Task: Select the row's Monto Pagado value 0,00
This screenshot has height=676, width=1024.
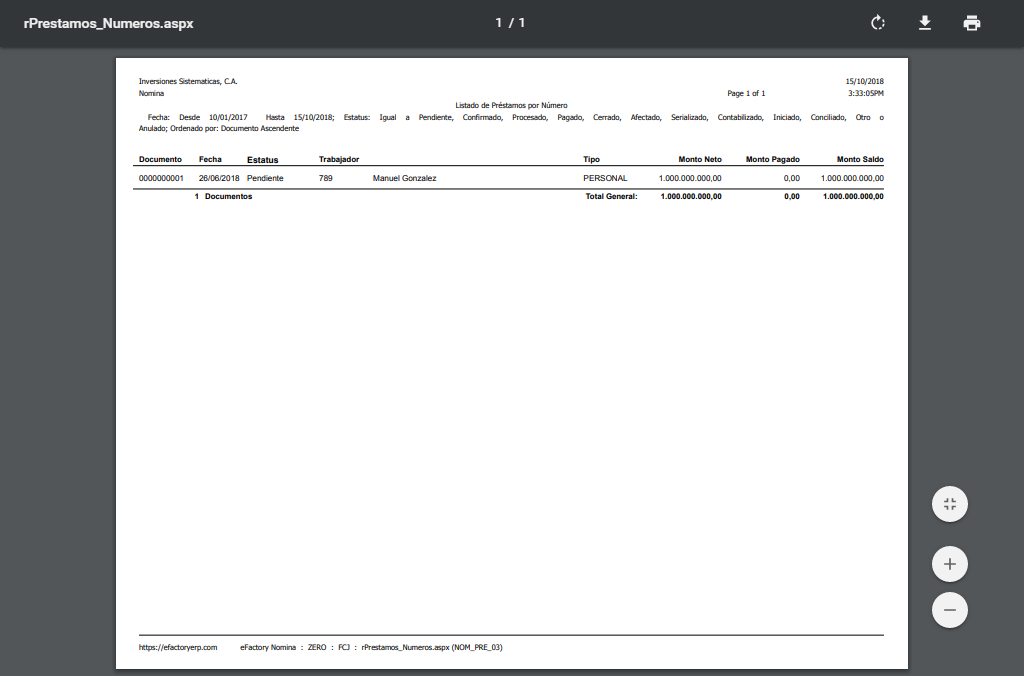Action: click(792, 178)
